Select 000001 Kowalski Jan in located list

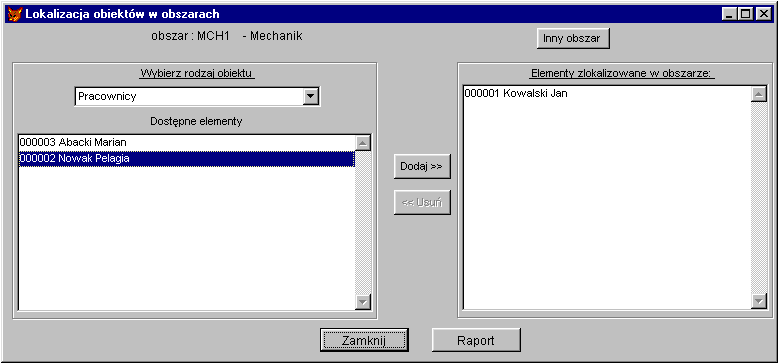pos(607,93)
